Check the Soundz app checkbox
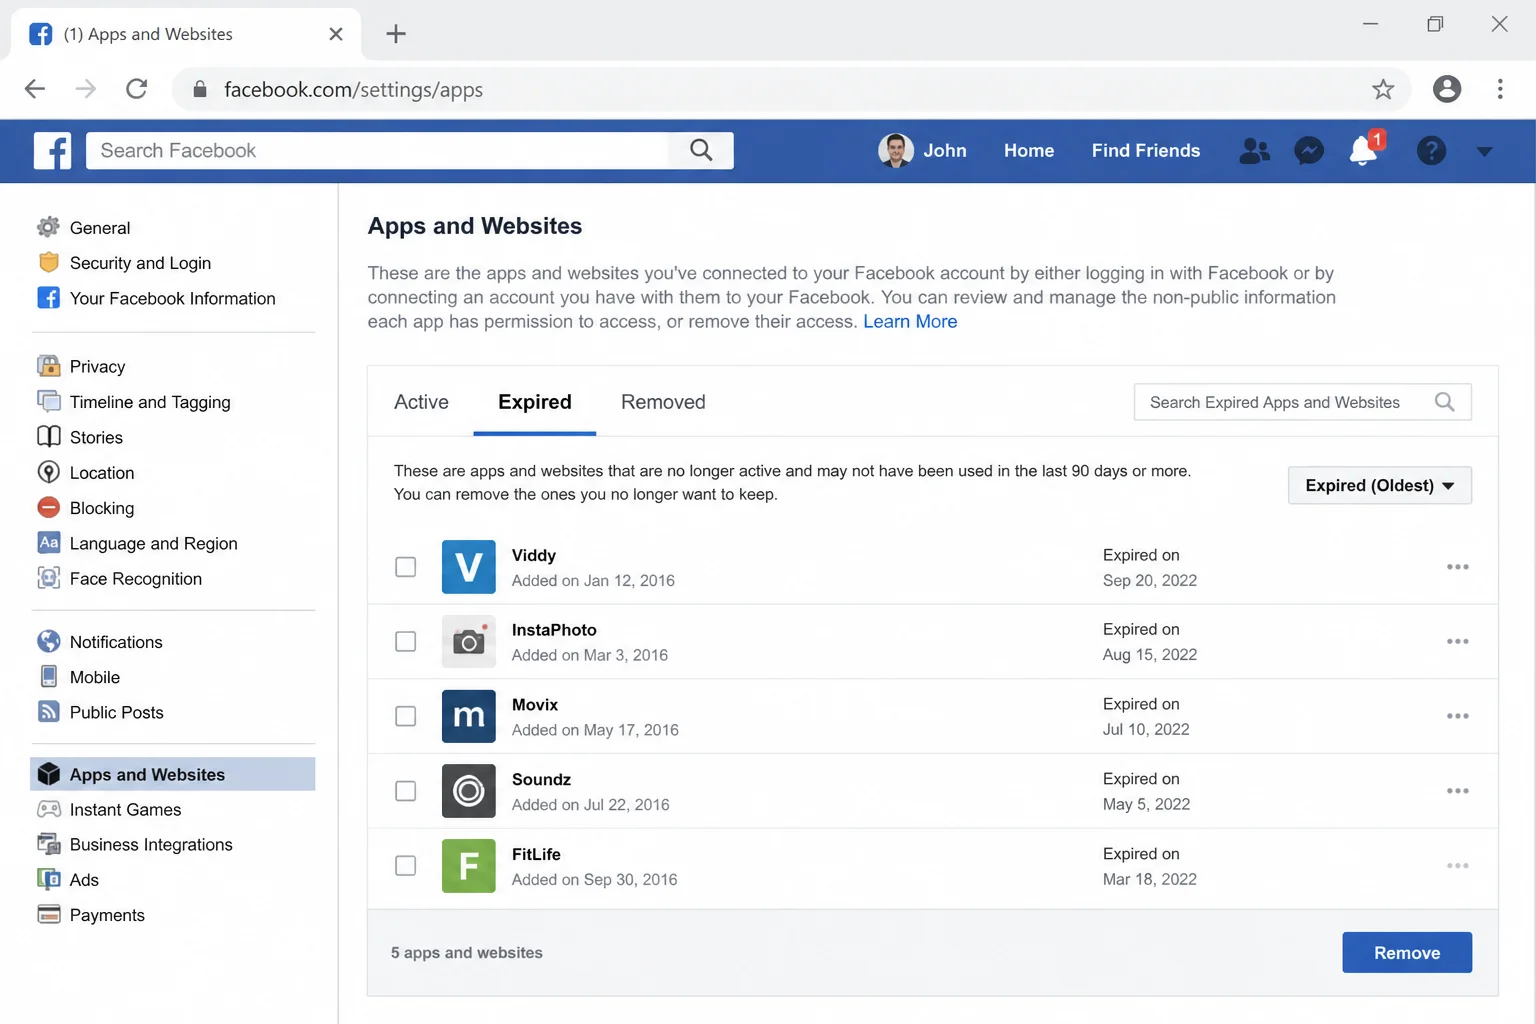This screenshot has width=1536, height=1024. coord(405,791)
